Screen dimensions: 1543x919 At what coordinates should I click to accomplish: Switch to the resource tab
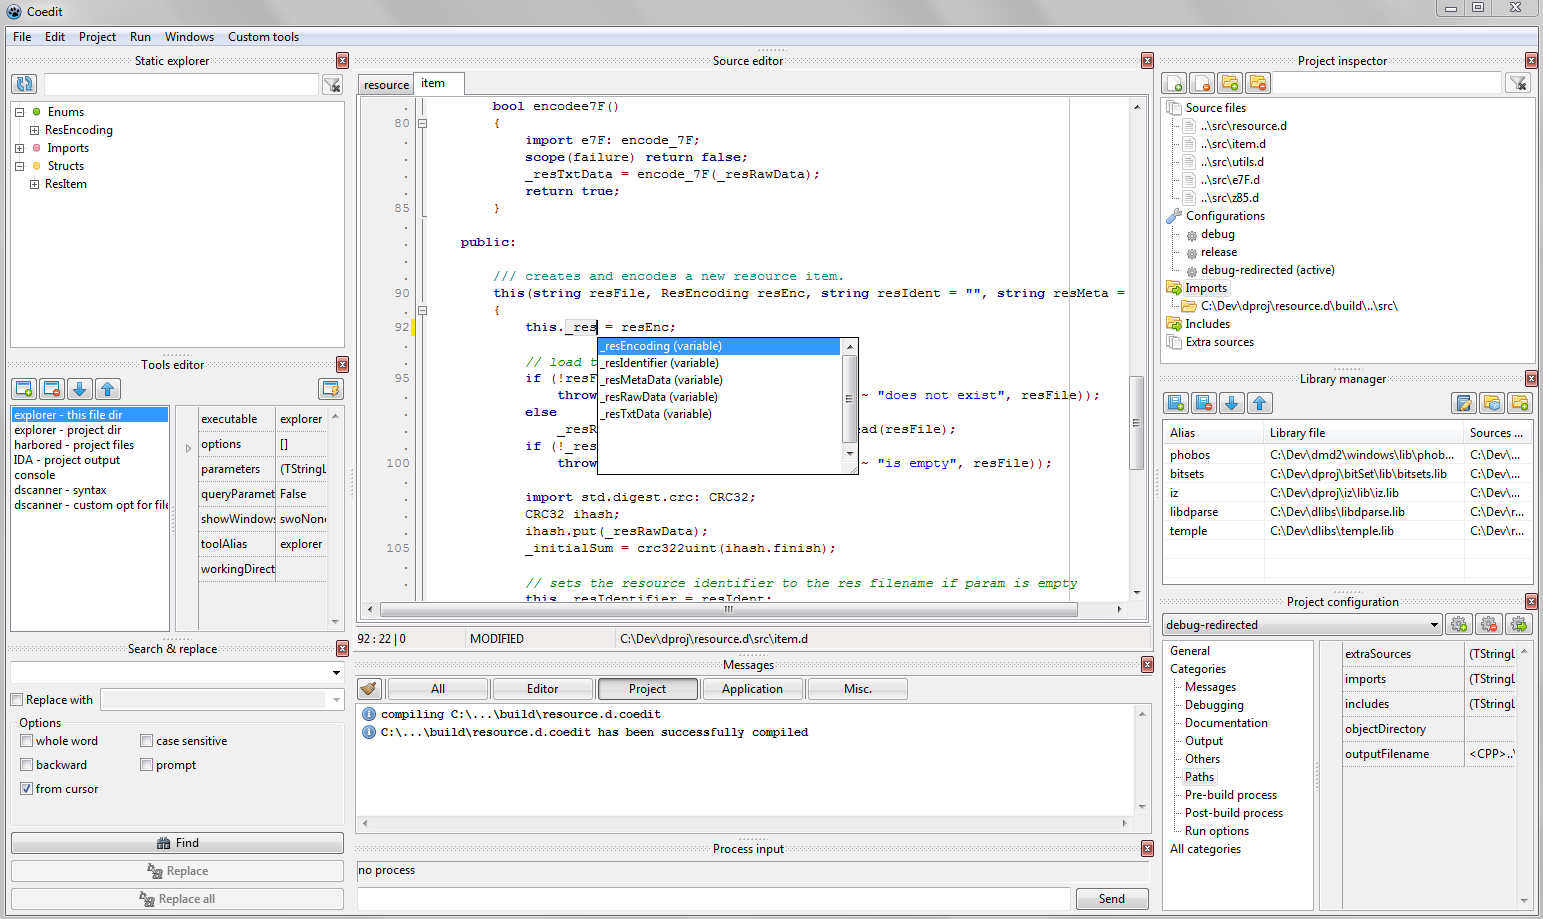pyautogui.click(x=385, y=85)
